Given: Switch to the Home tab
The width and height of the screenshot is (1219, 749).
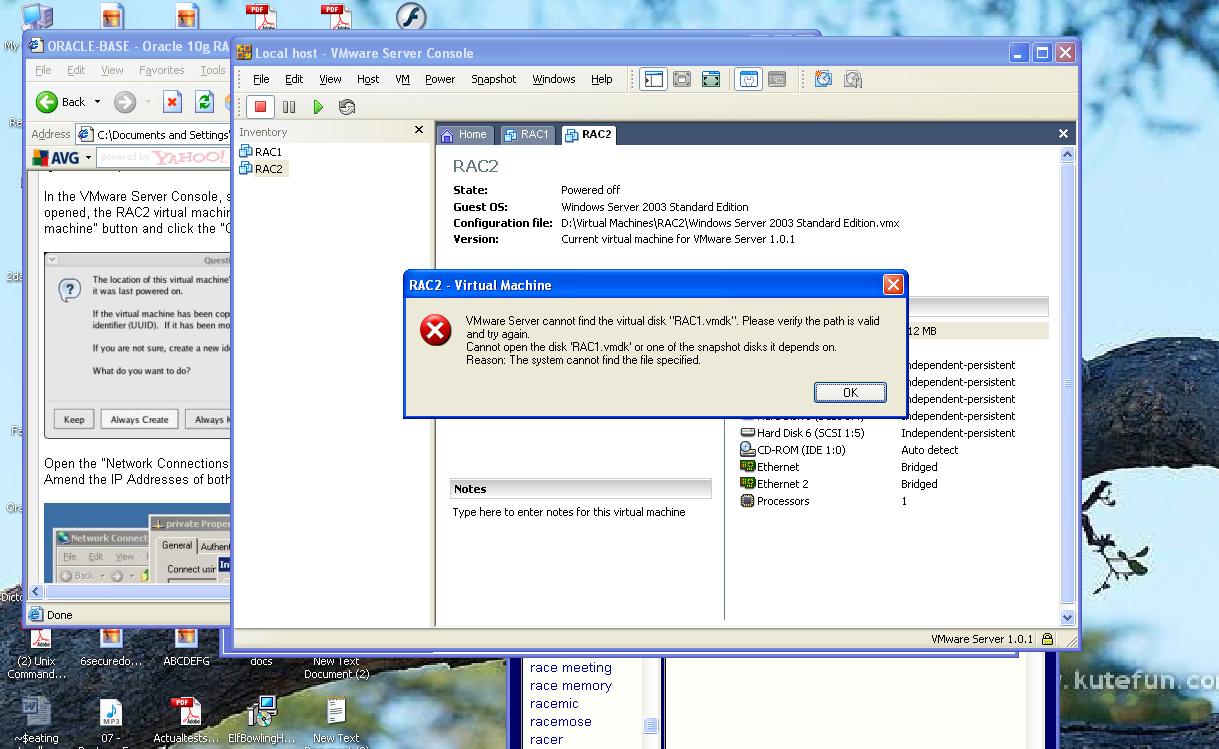Looking at the screenshot, I should pyautogui.click(x=464, y=134).
